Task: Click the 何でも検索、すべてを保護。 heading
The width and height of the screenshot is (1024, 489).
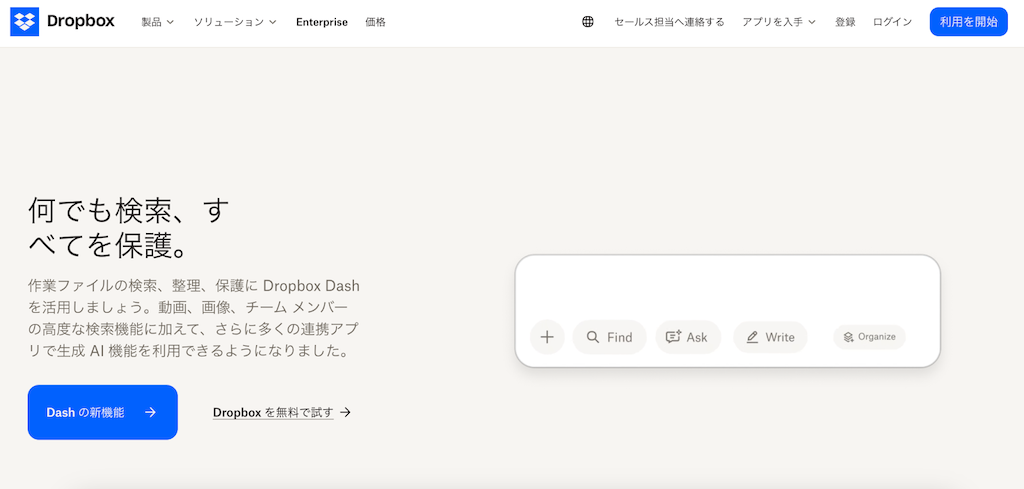Action: pos(129,228)
